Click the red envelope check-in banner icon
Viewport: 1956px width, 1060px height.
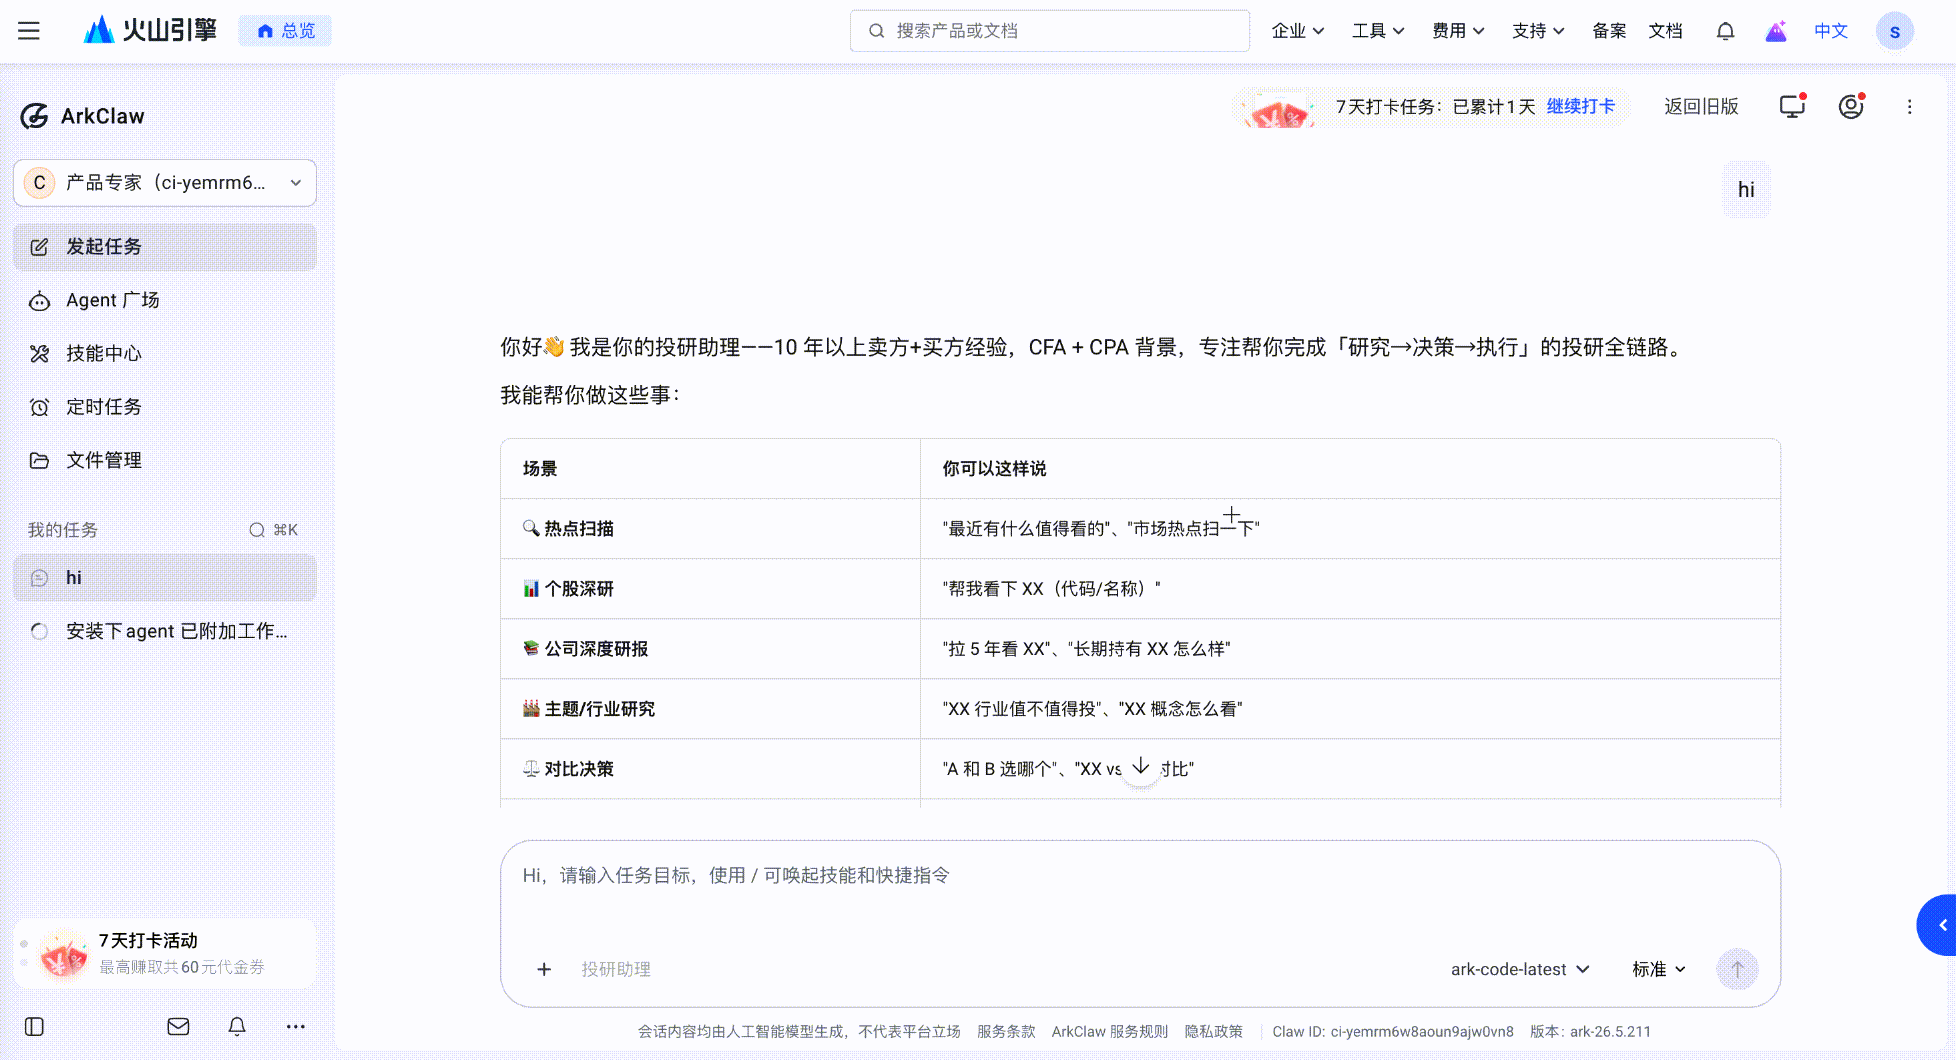coord(1278,108)
